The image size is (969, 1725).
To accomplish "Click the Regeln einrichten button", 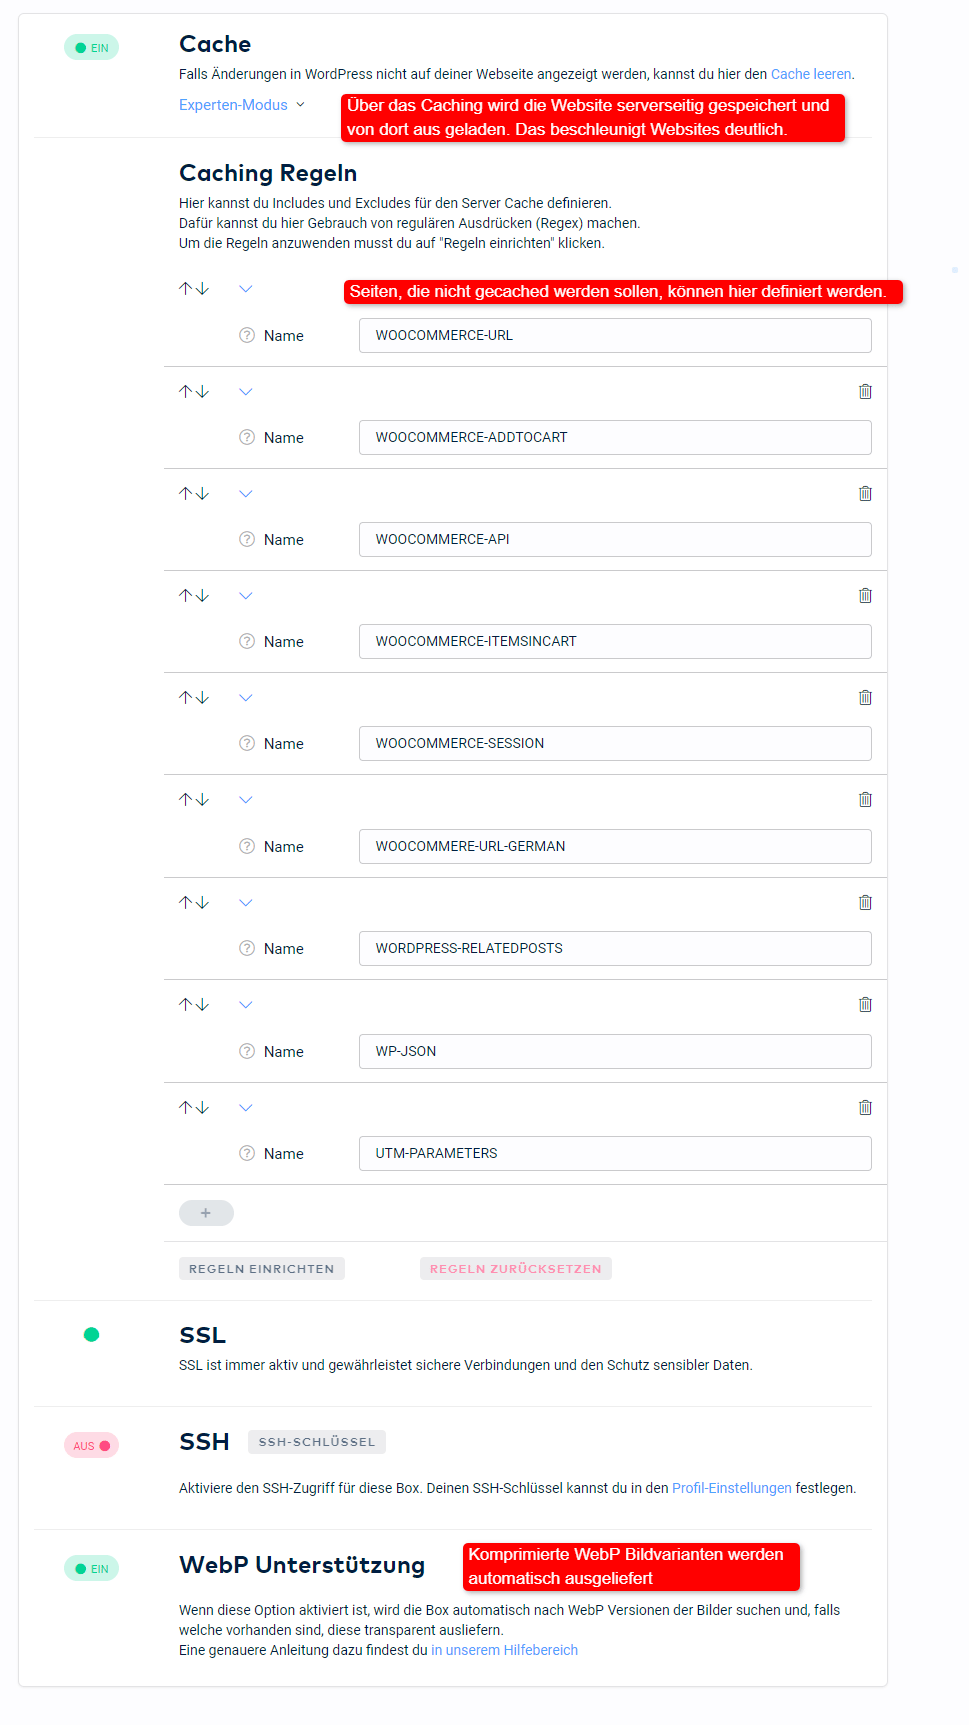I will click(262, 1269).
